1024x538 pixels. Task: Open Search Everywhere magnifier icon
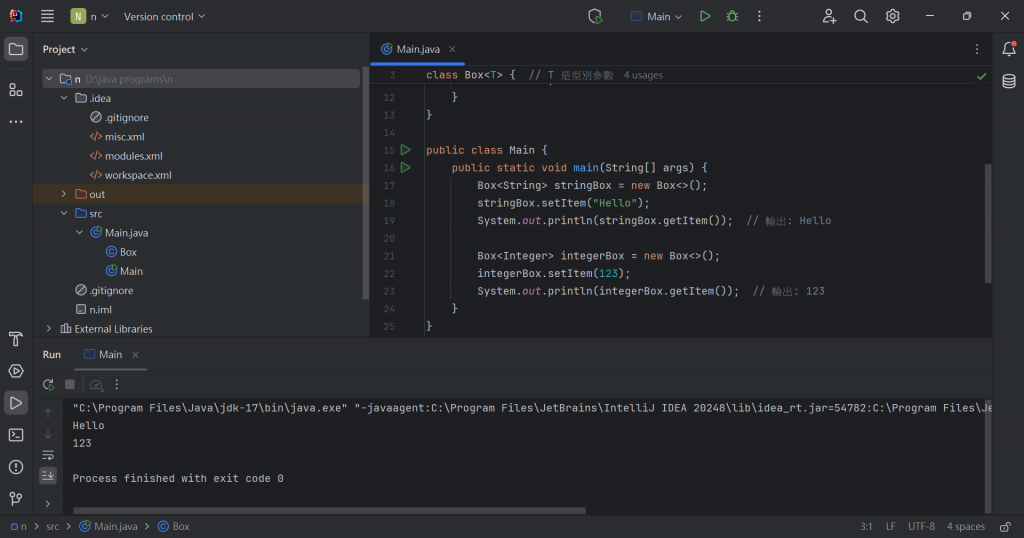861,16
